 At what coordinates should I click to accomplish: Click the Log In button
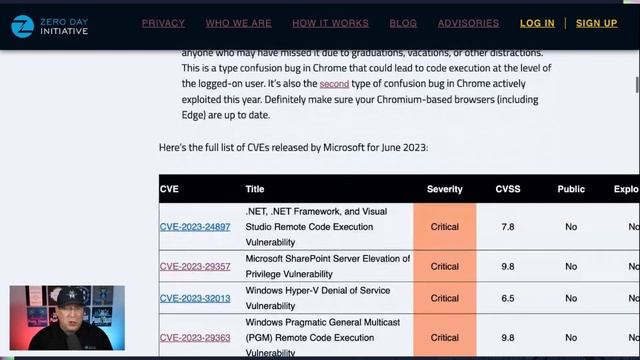[537, 23]
